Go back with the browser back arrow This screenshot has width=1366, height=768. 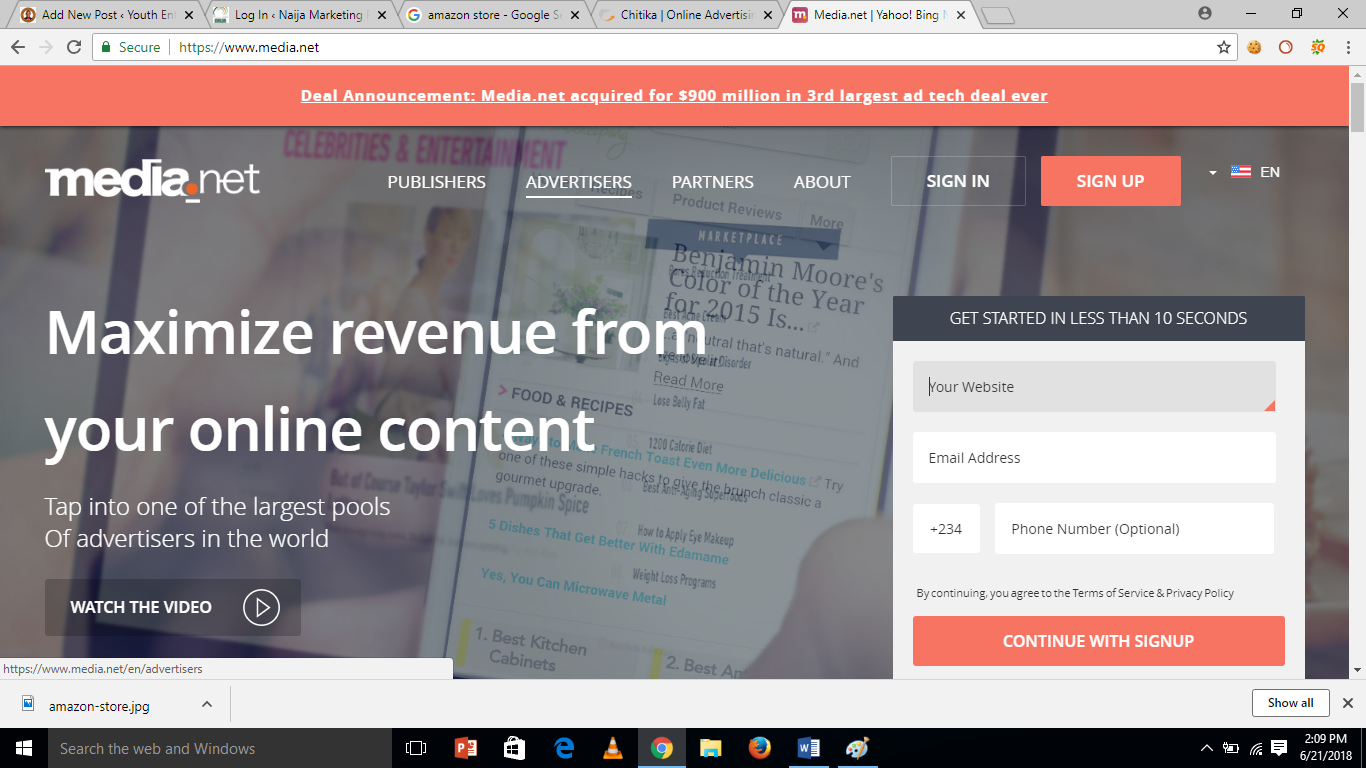tap(19, 46)
